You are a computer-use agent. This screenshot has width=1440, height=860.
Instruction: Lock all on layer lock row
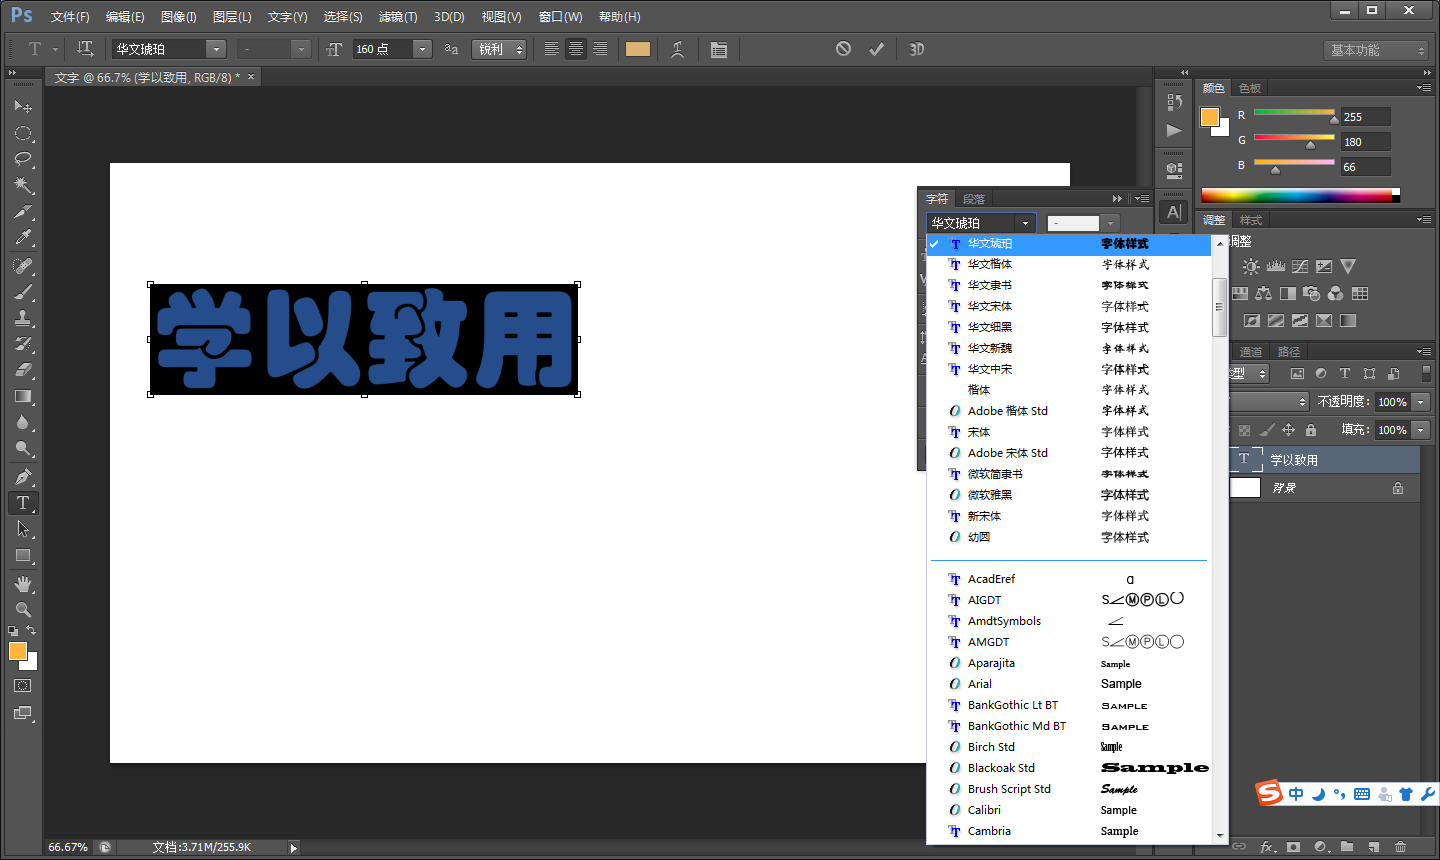coord(1311,430)
